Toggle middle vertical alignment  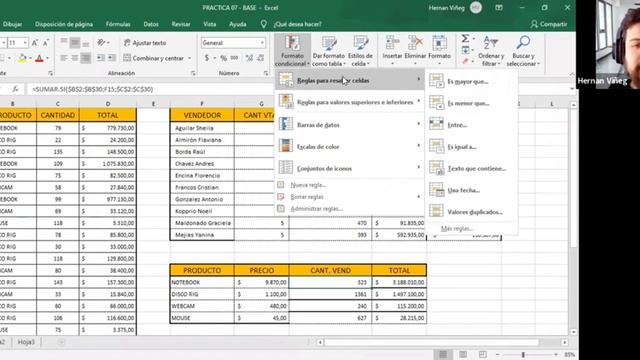75,42
